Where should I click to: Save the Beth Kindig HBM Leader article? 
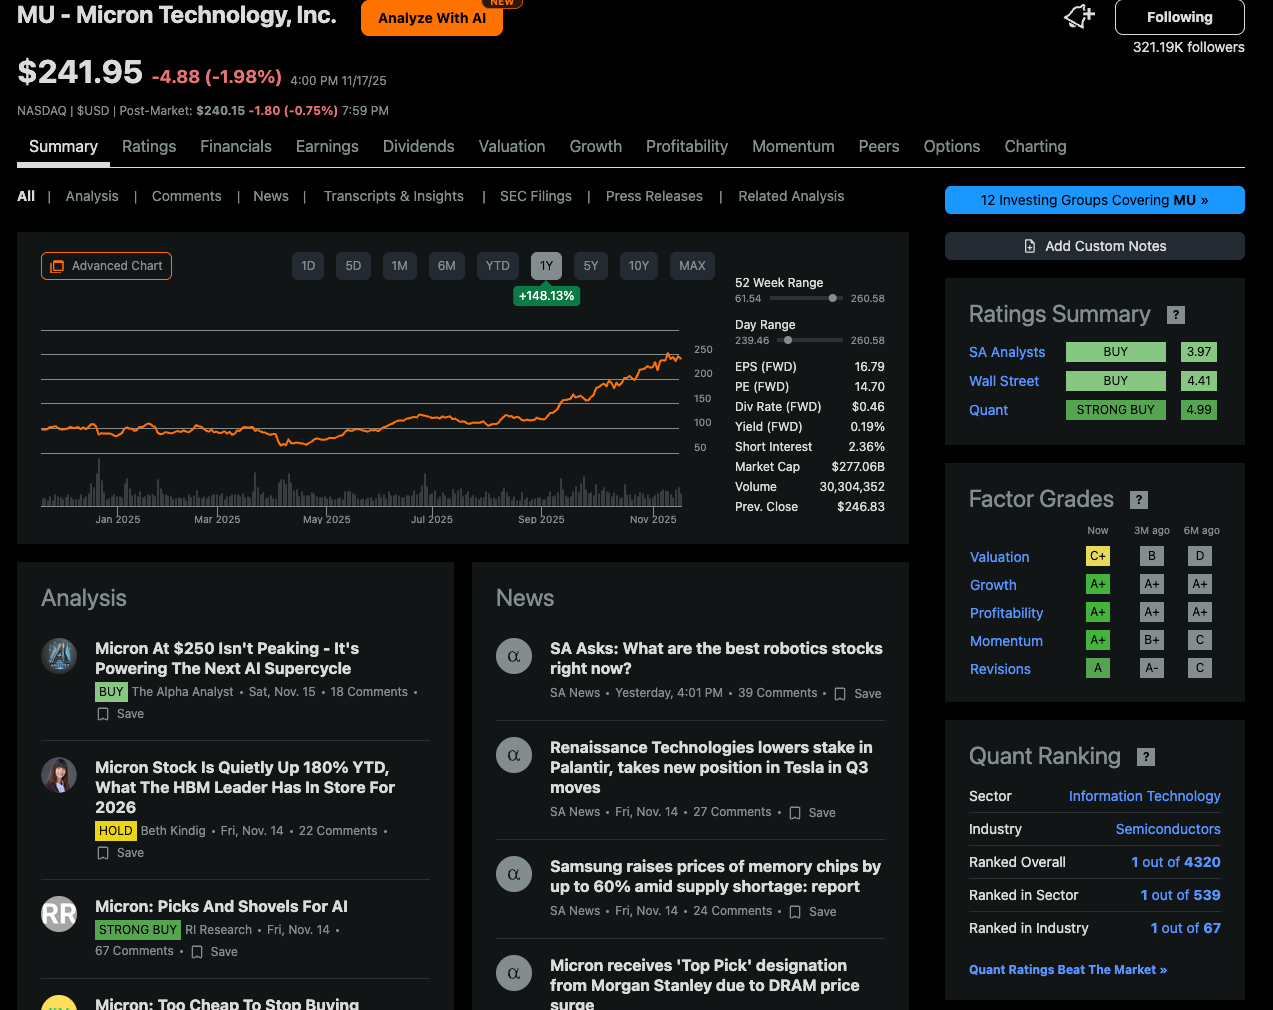point(120,853)
